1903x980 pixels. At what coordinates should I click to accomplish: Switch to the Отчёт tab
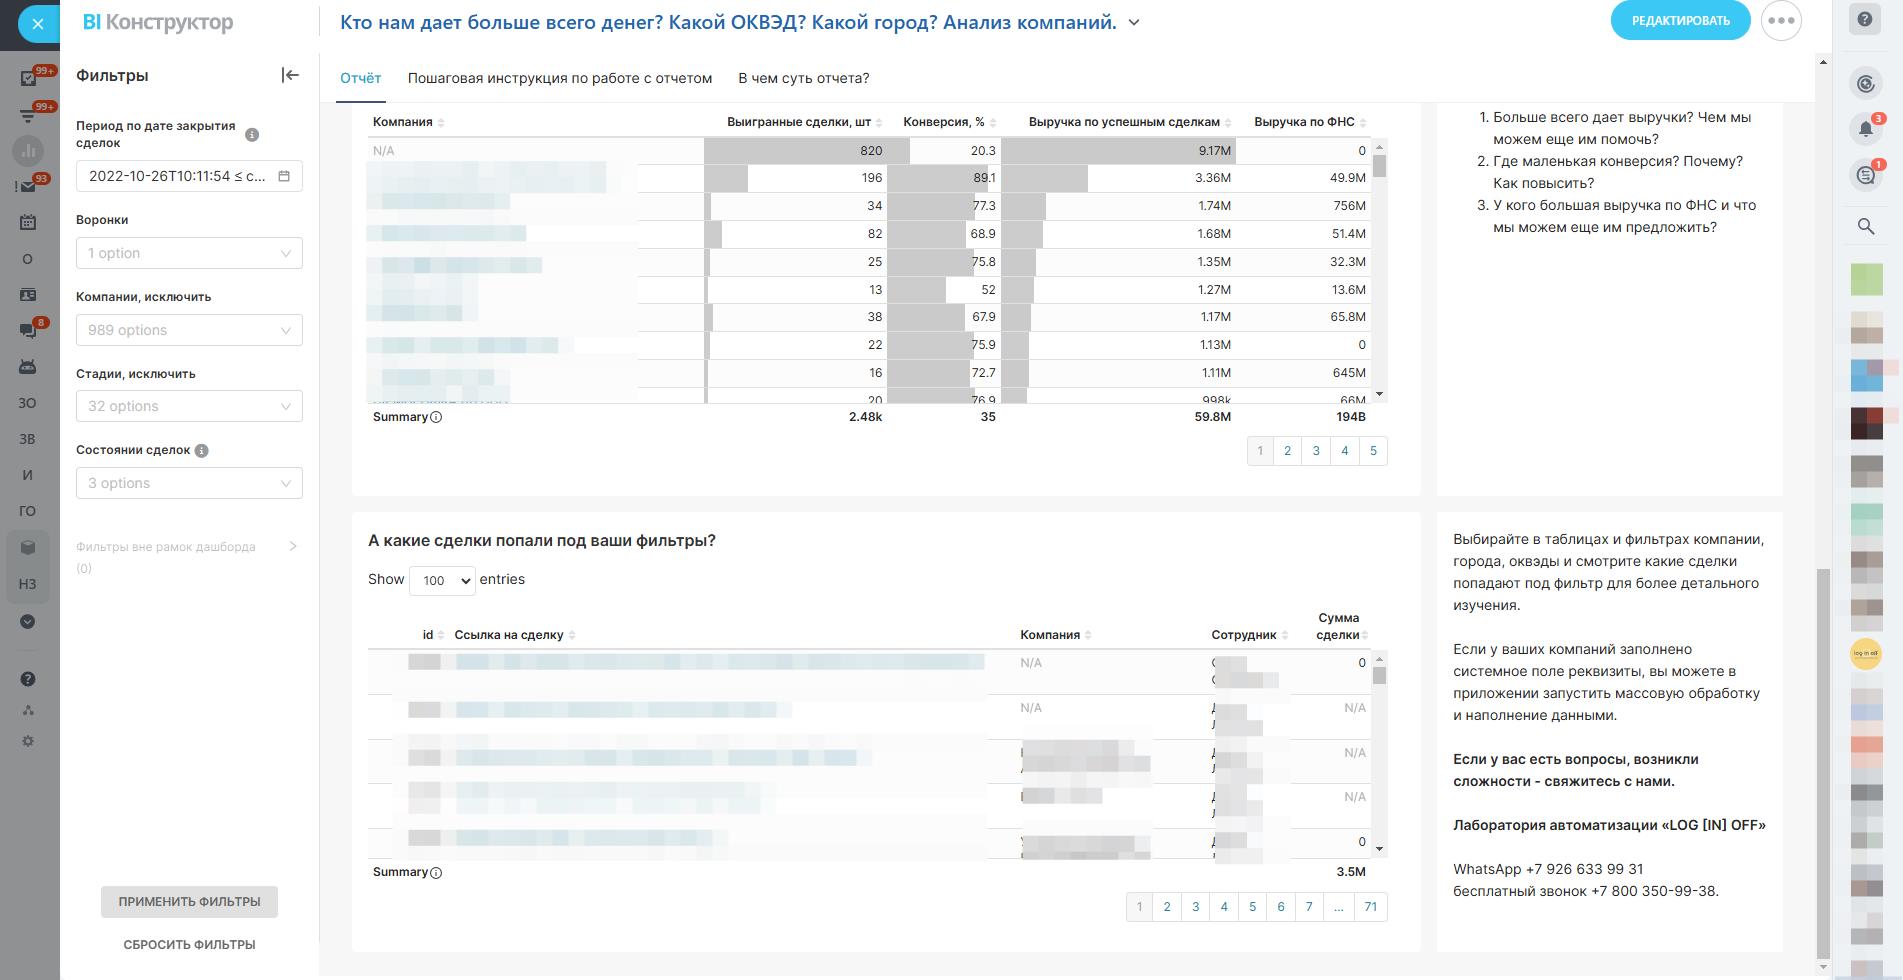tap(361, 78)
